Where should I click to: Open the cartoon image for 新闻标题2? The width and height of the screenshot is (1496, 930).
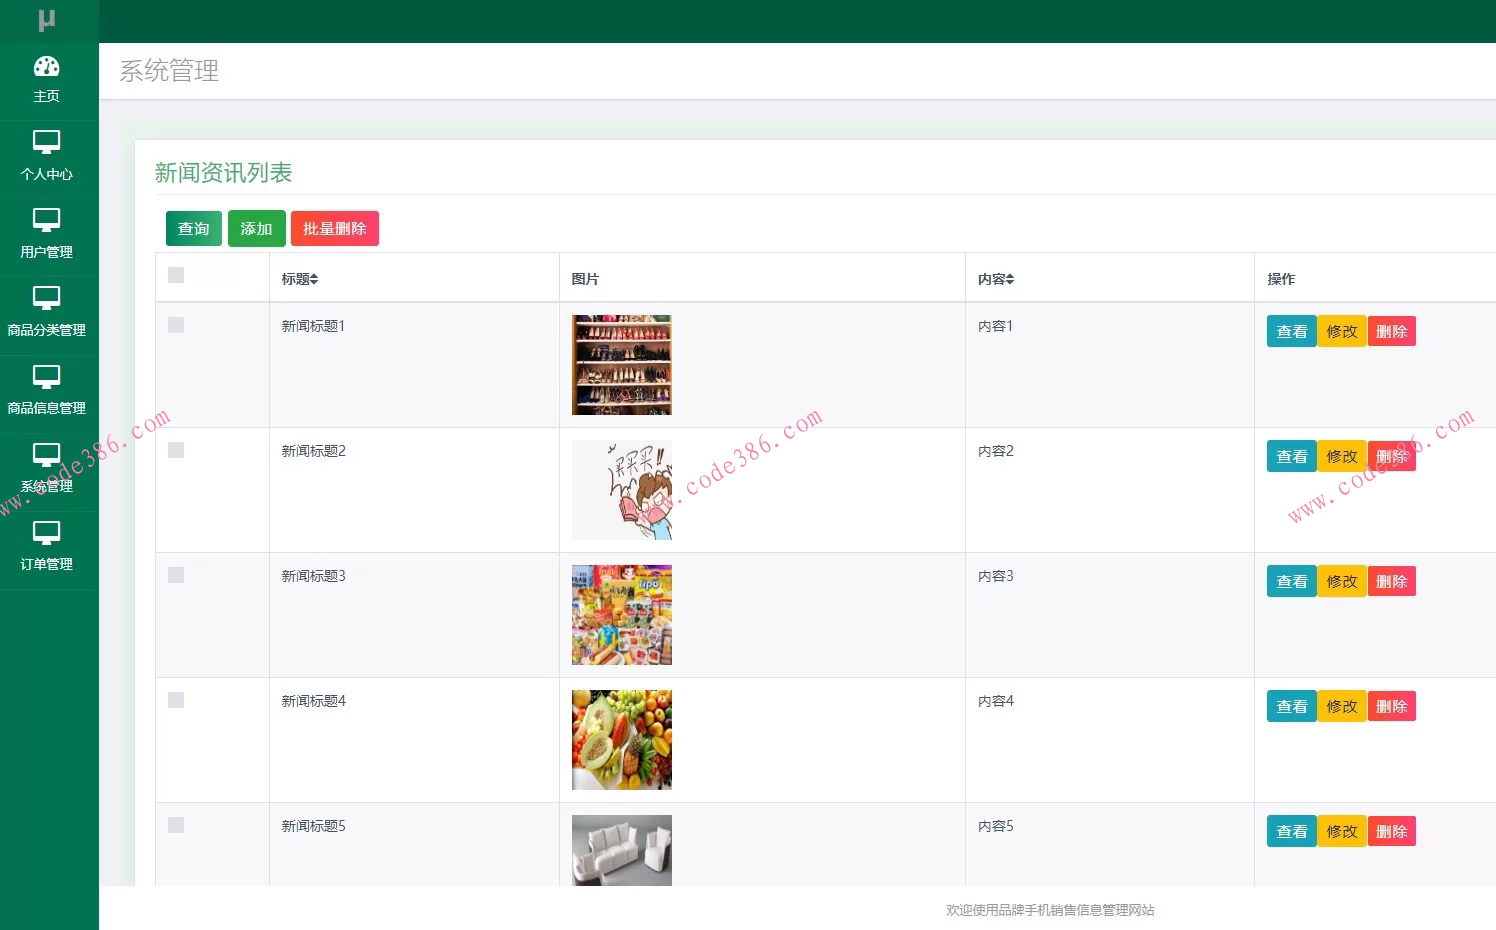622,490
